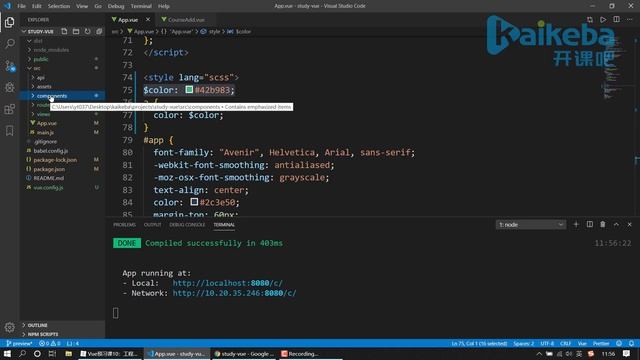The image size is (640, 360).
Task: Switch to the PROBLEMS panel tab
Action: pyautogui.click(x=124, y=224)
